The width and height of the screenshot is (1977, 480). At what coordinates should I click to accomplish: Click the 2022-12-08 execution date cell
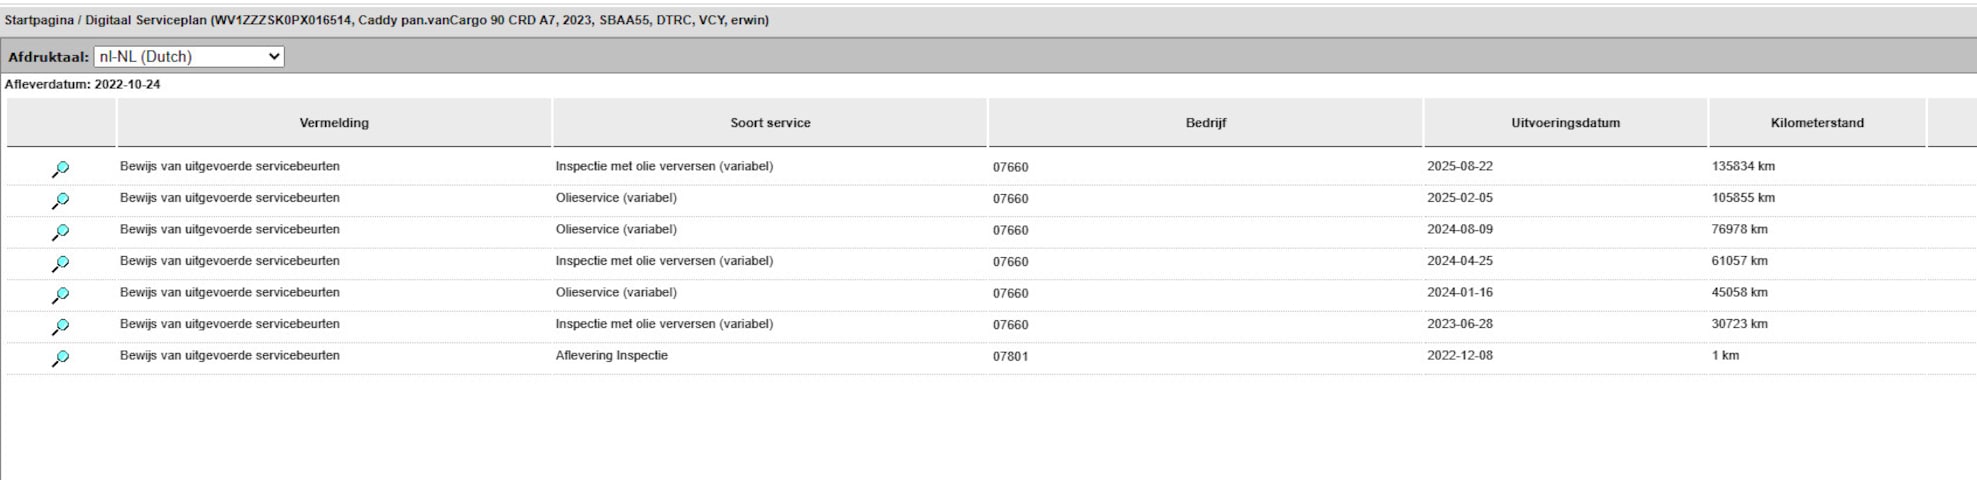pos(1460,355)
